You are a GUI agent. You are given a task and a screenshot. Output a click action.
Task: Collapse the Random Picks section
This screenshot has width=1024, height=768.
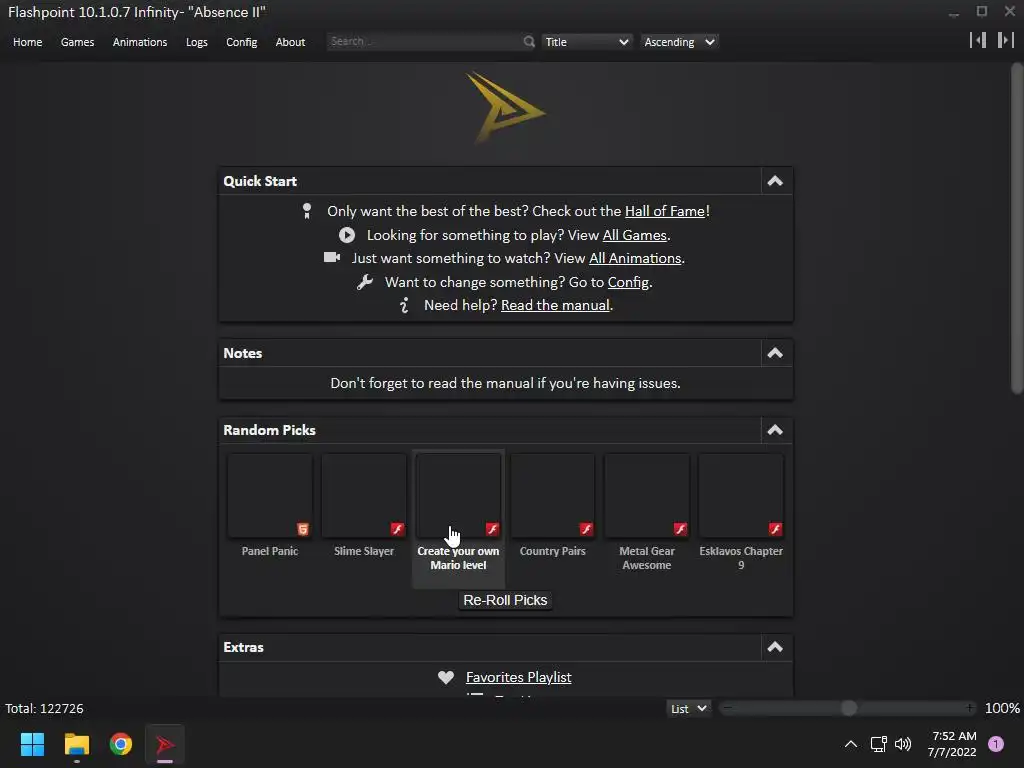coord(775,430)
